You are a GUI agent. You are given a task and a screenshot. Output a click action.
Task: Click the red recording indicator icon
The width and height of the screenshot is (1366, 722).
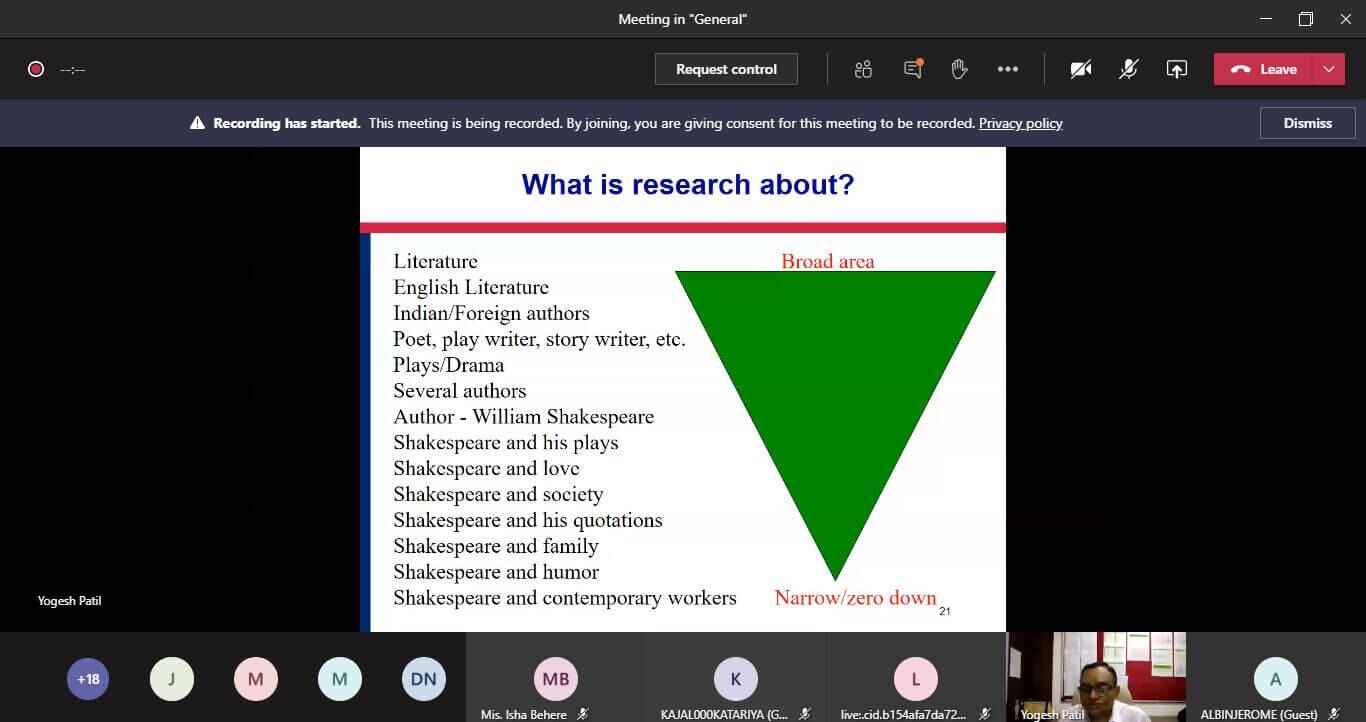[x=36, y=69]
